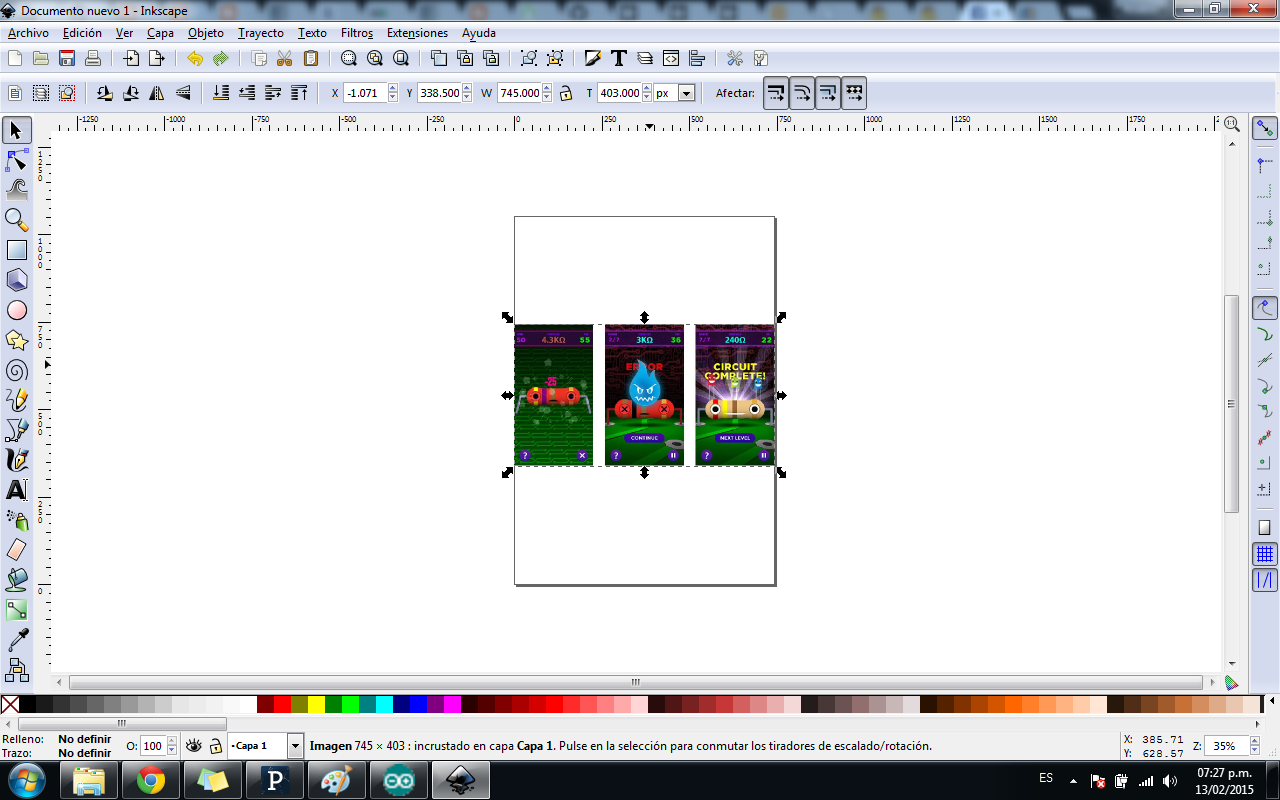Select the Pencil freehand tool

coord(17,400)
